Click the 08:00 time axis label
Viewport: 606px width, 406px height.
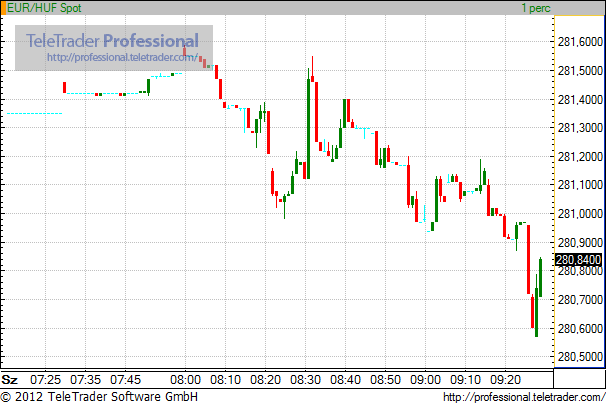pos(186,380)
